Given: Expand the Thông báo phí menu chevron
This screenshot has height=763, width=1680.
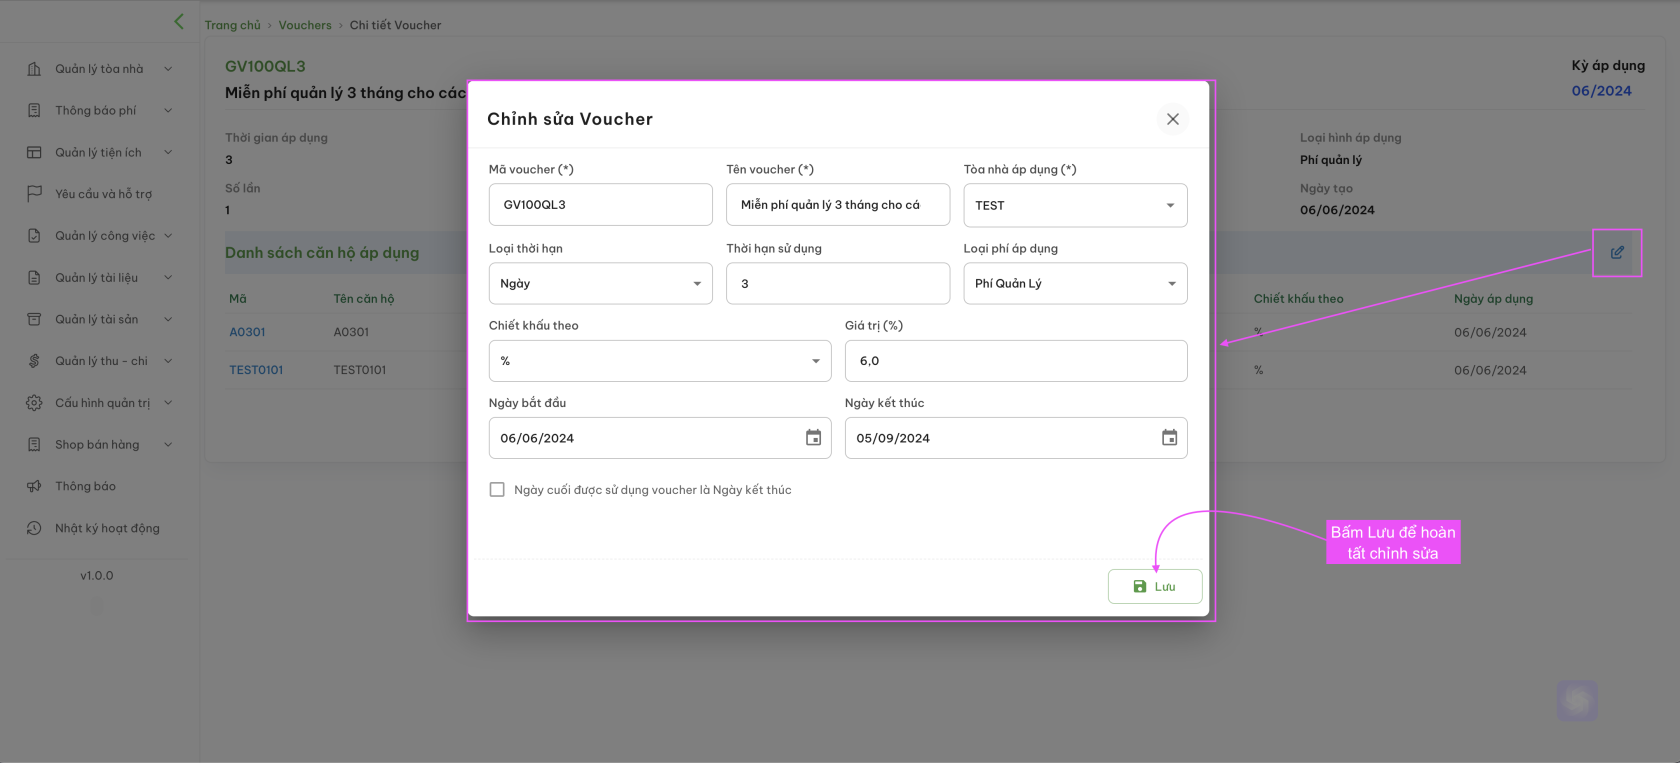Looking at the screenshot, I should pos(168,110).
